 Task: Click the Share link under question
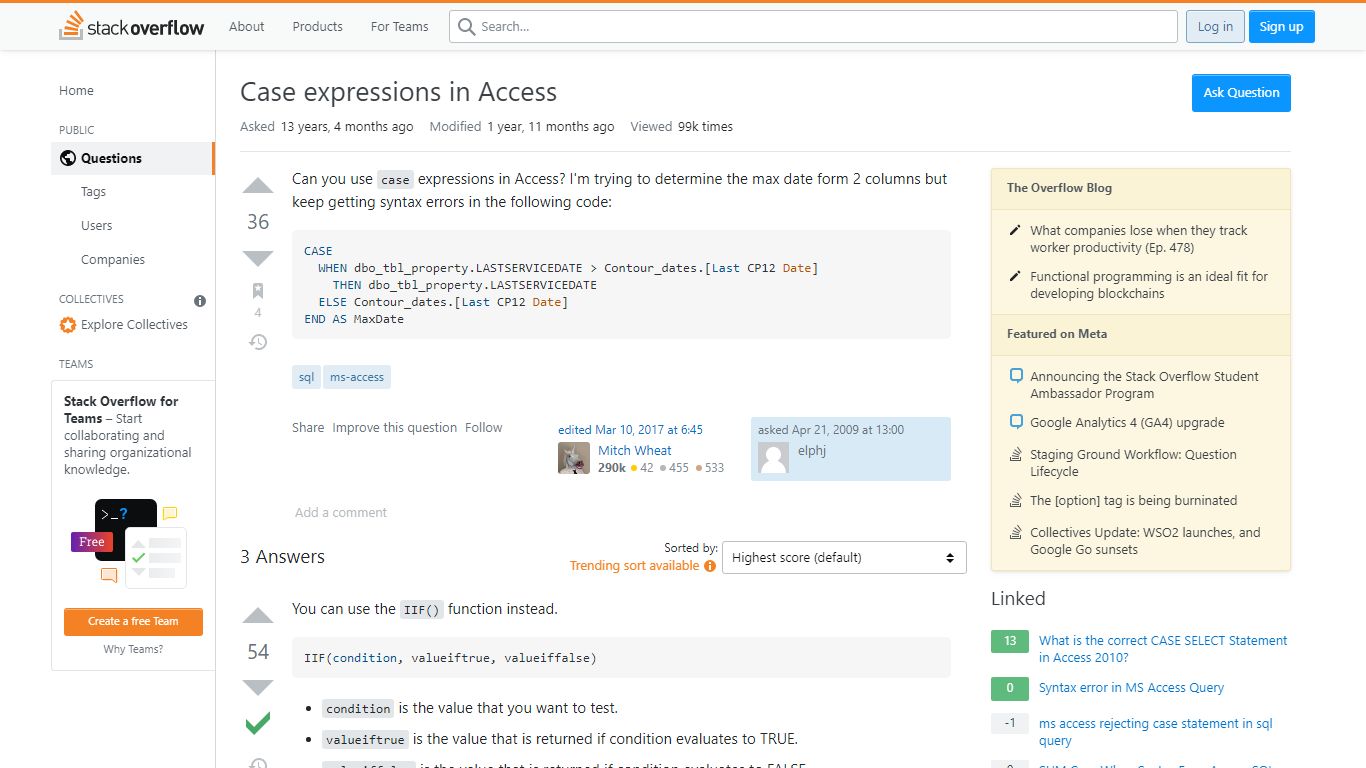308,428
